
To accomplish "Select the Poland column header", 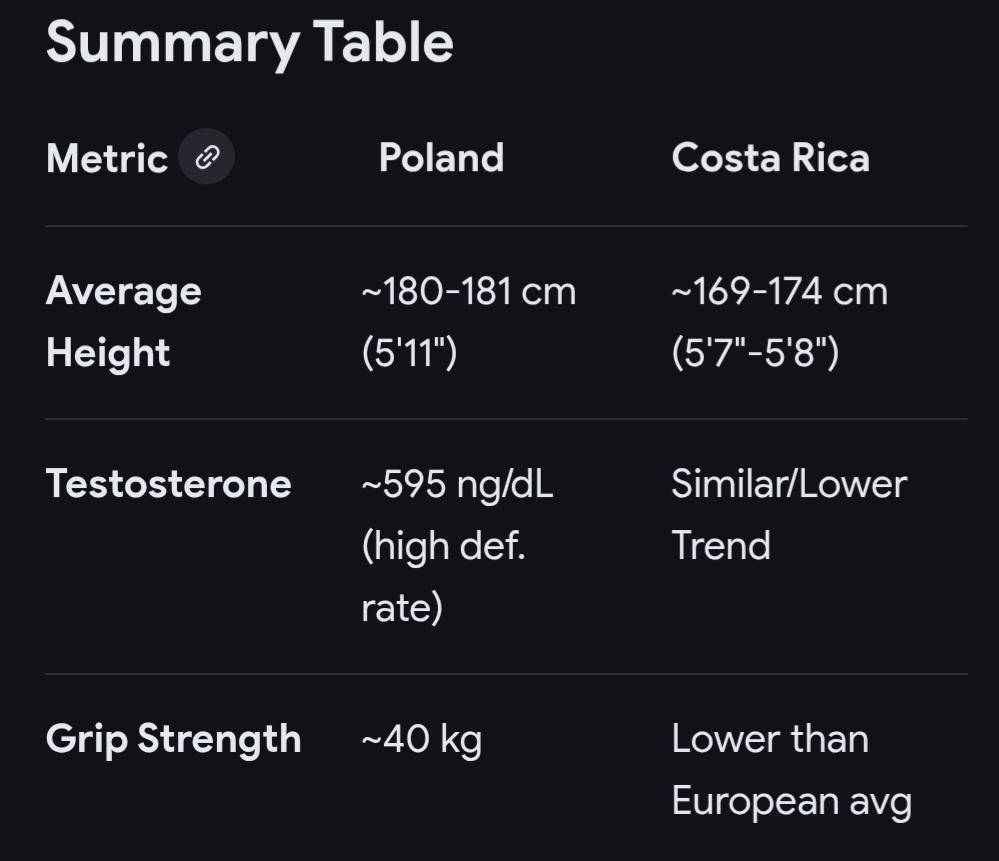I will (x=441, y=158).
